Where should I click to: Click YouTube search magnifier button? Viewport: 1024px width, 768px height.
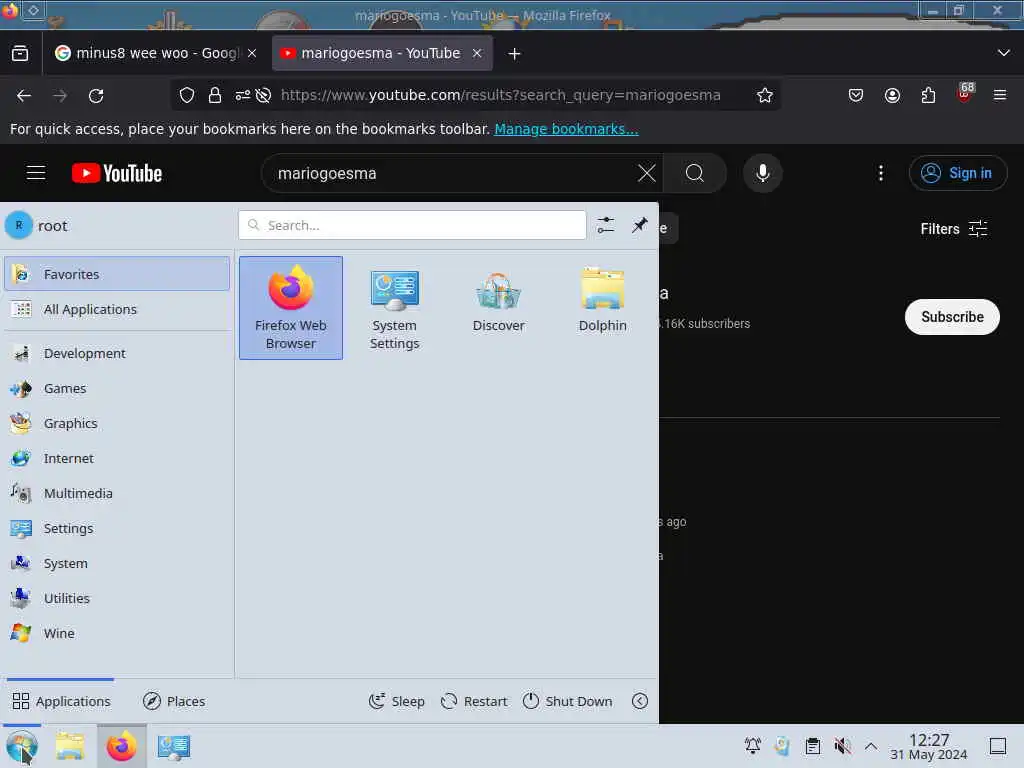pos(695,173)
